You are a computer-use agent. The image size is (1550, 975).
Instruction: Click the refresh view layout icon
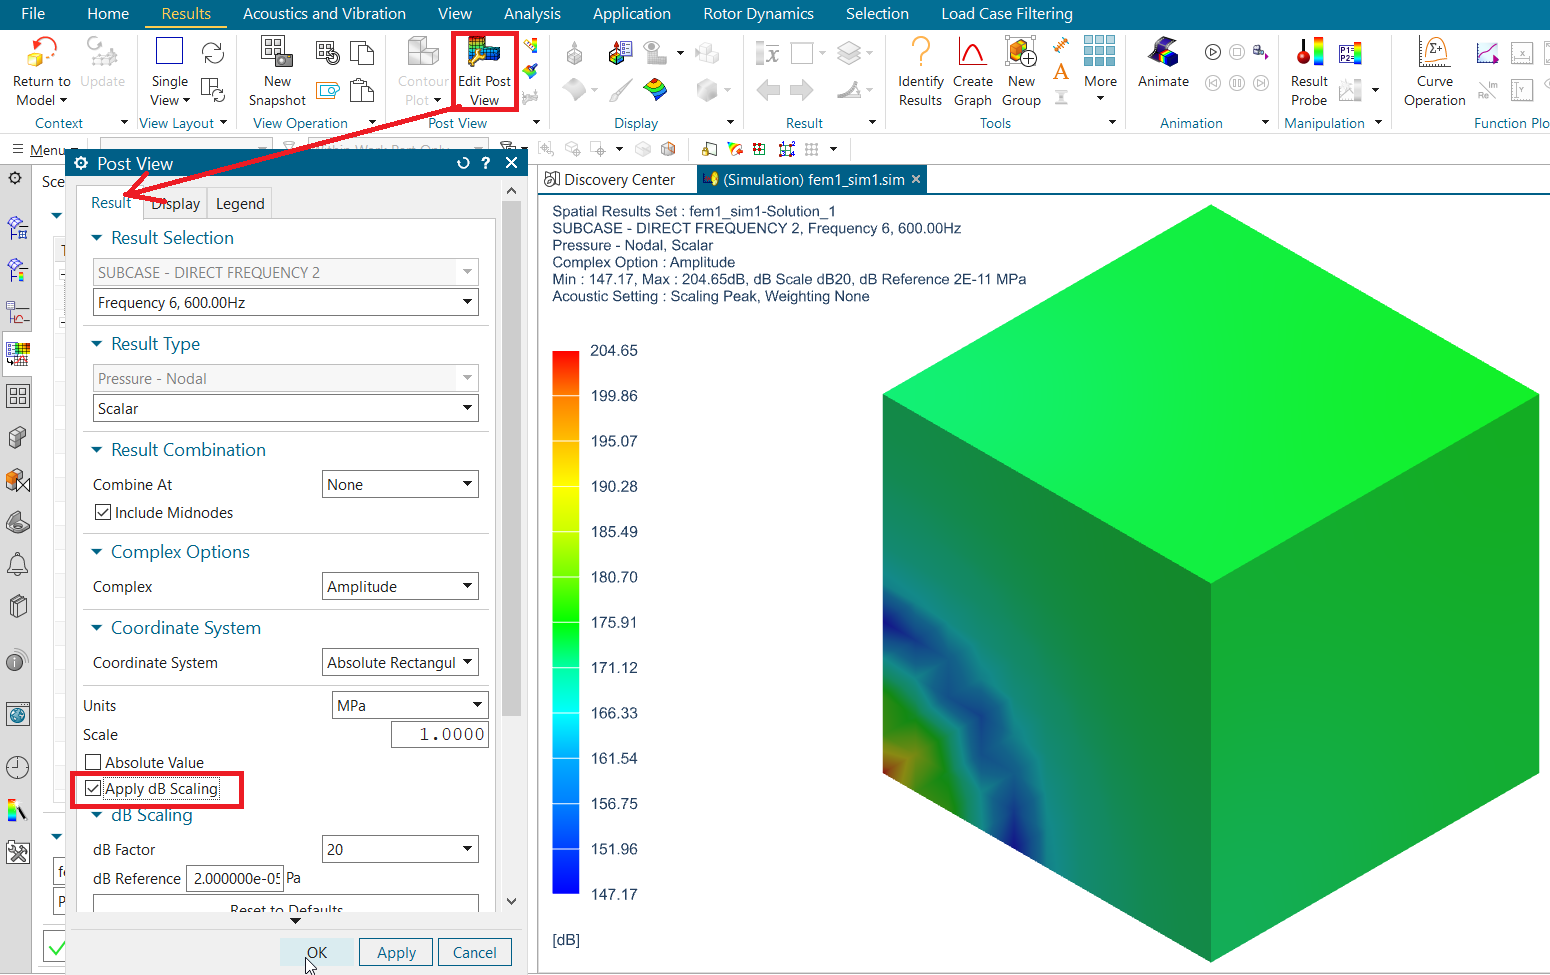coord(212,53)
